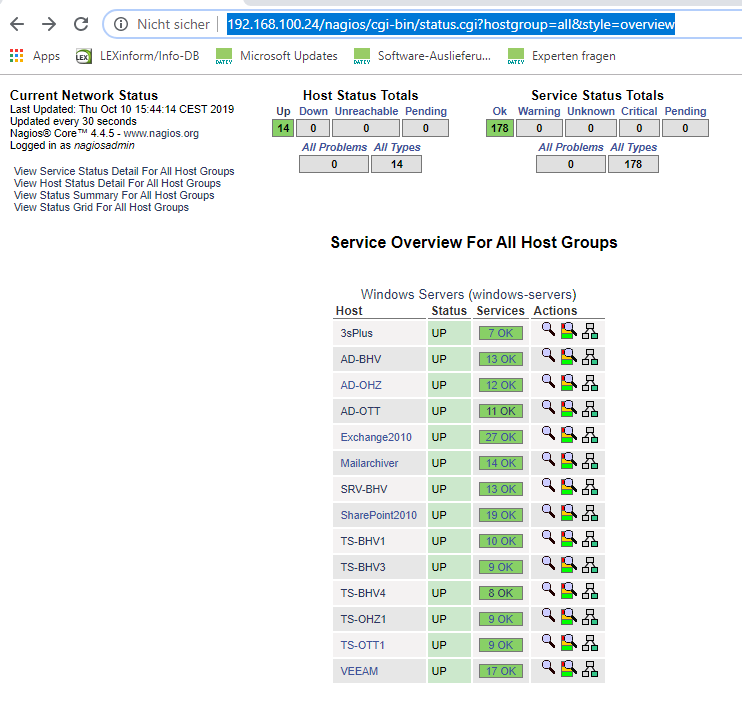
Task: Open Chrome Apps shortcut in bookmarks bar
Action: pos(35,56)
